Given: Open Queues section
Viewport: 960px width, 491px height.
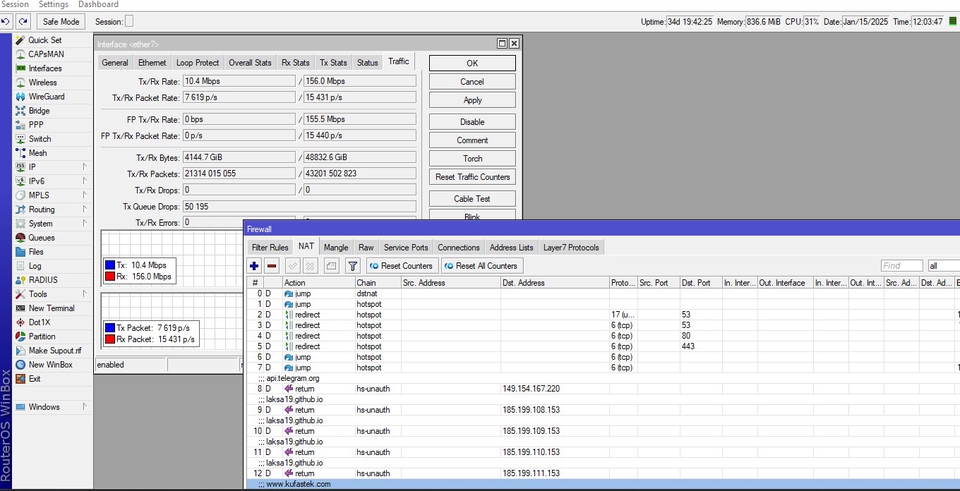Looking at the screenshot, I should click(x=41, y=238).
